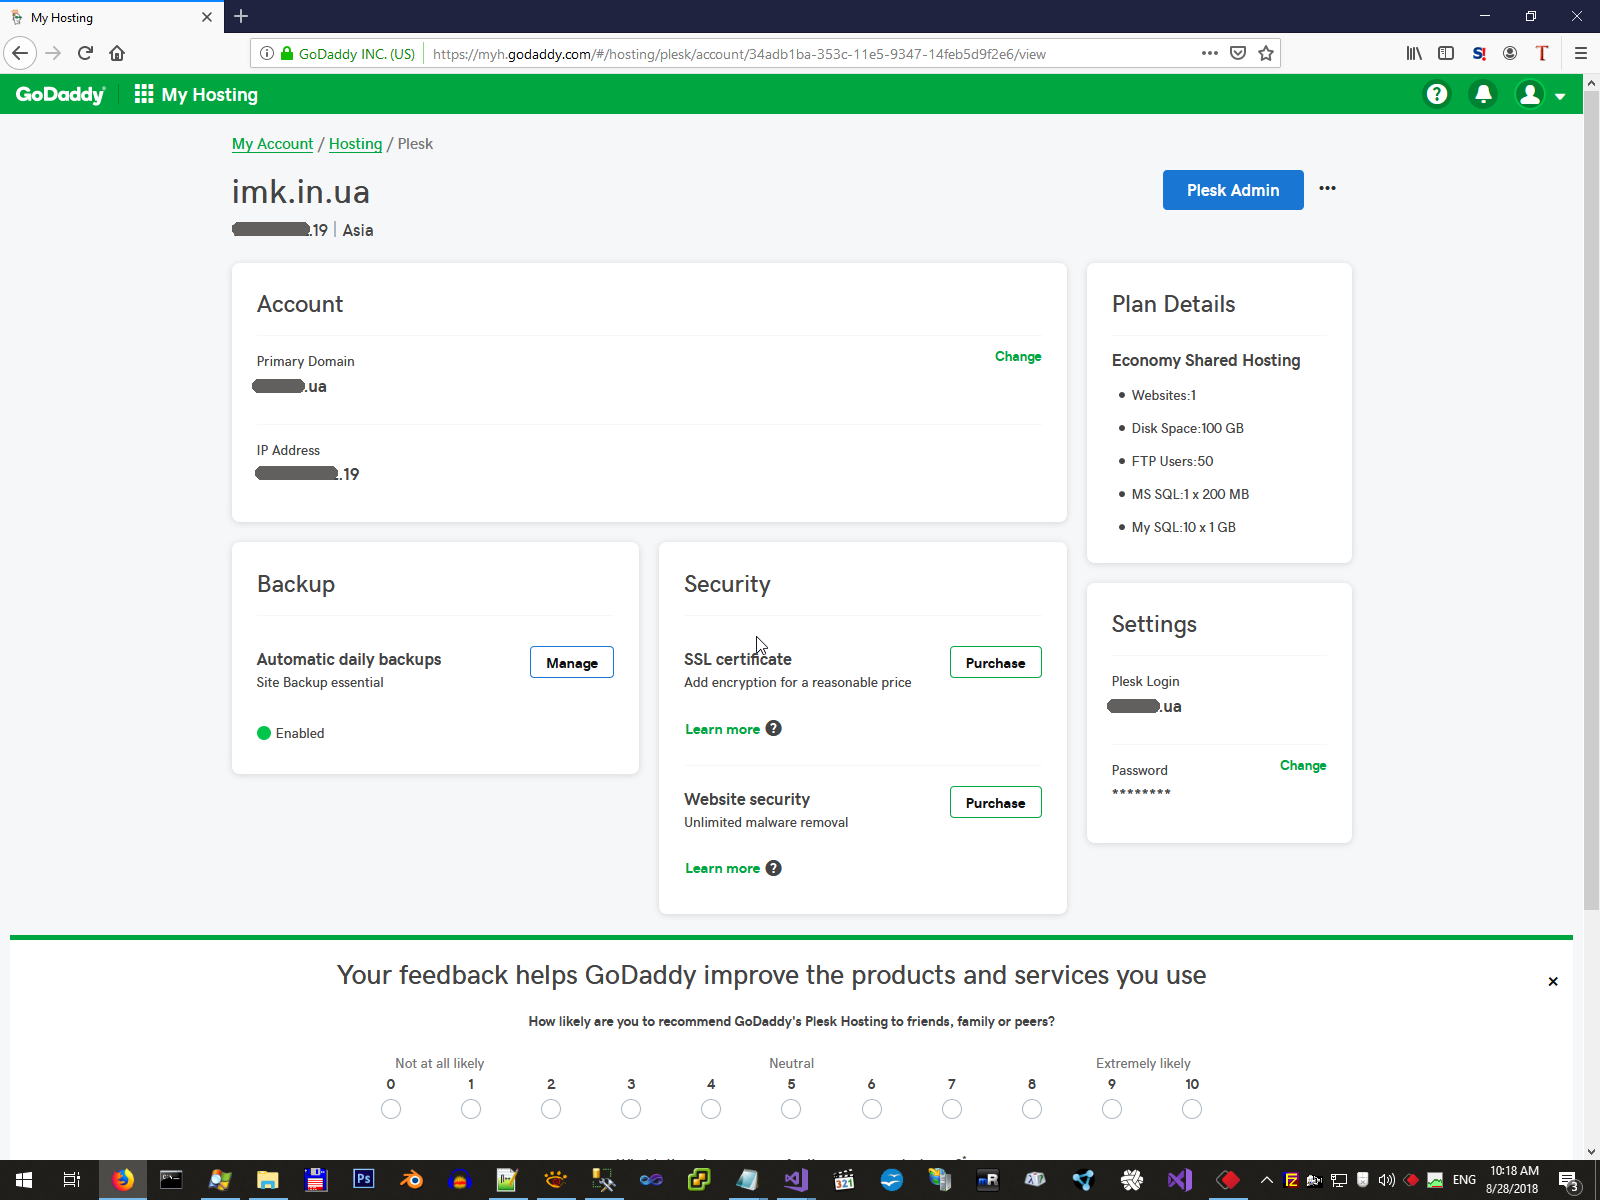Click the S! extension icon
This screenshot has height=1200, width=1600.
click(x=1479, y=53)
